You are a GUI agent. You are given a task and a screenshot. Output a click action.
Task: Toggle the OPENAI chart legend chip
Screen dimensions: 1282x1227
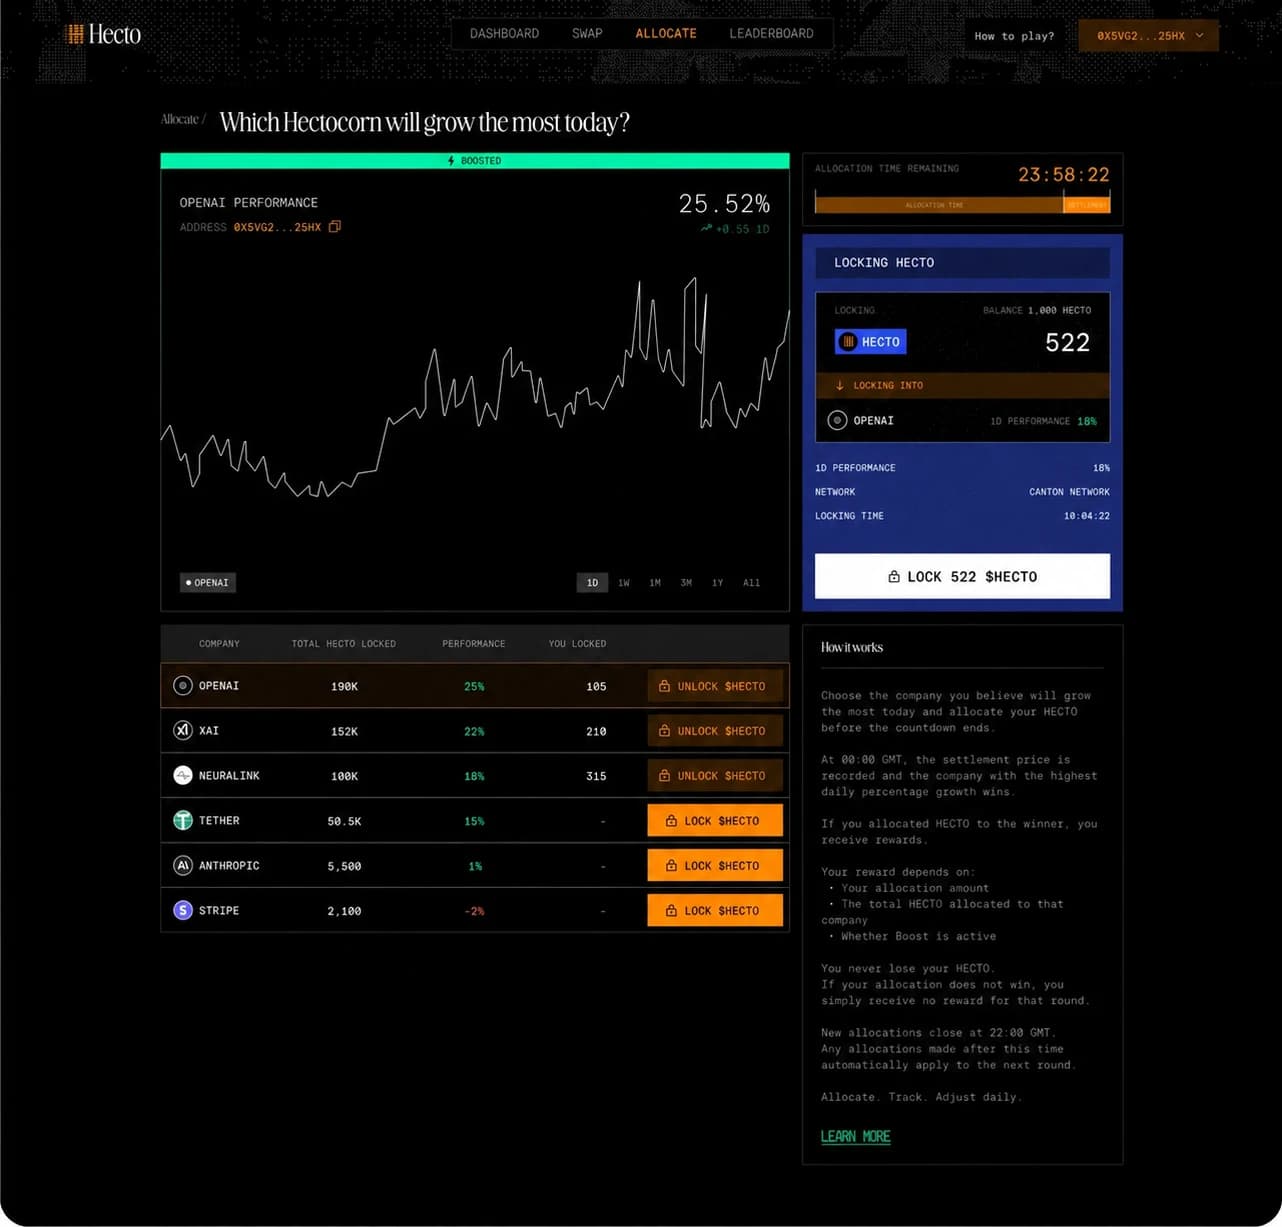tap(208, 583)
